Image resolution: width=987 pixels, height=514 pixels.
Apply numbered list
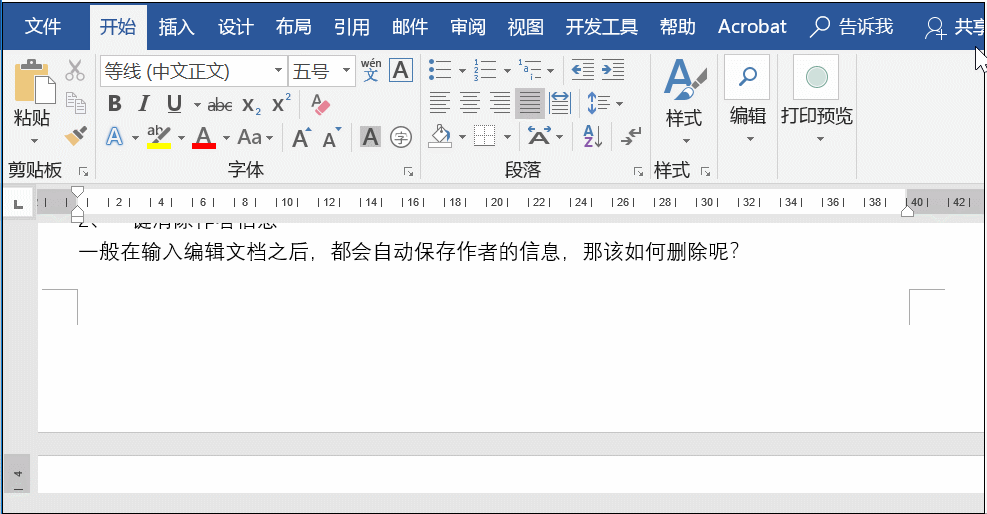pyautogui.click(x=485, y=70)
